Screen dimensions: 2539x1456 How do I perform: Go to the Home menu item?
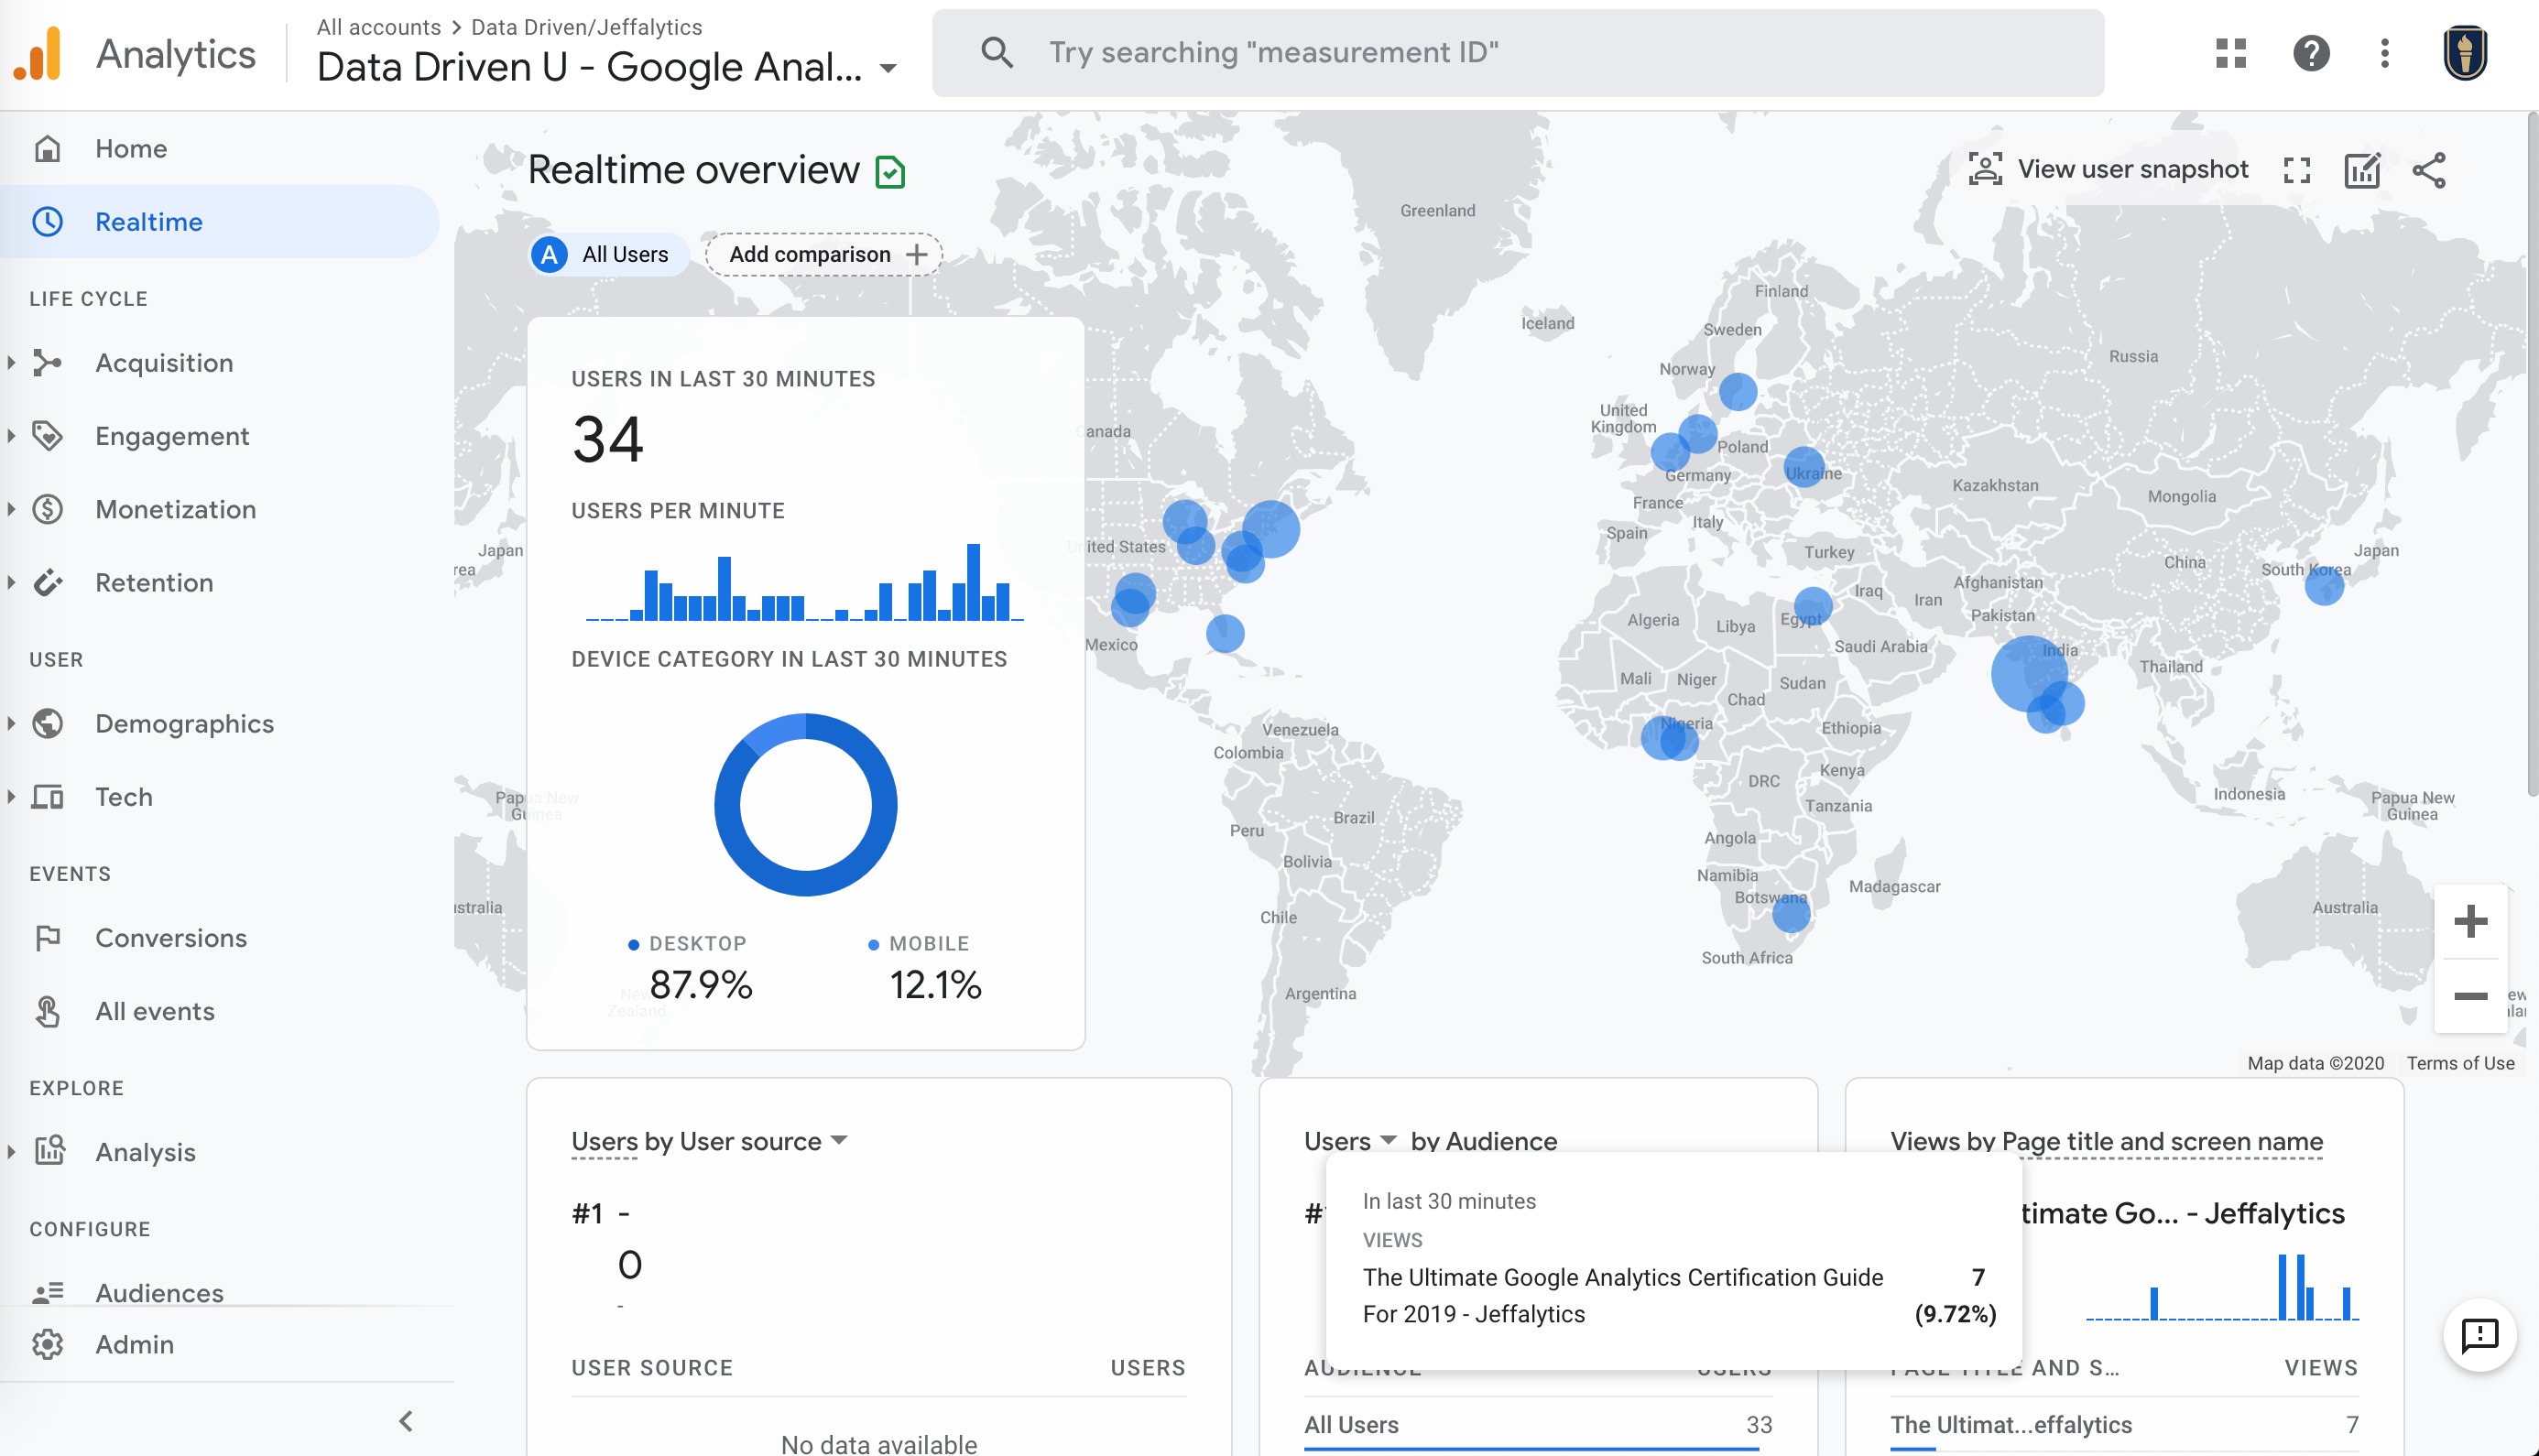pyautogui.click(x=131, y=148)
